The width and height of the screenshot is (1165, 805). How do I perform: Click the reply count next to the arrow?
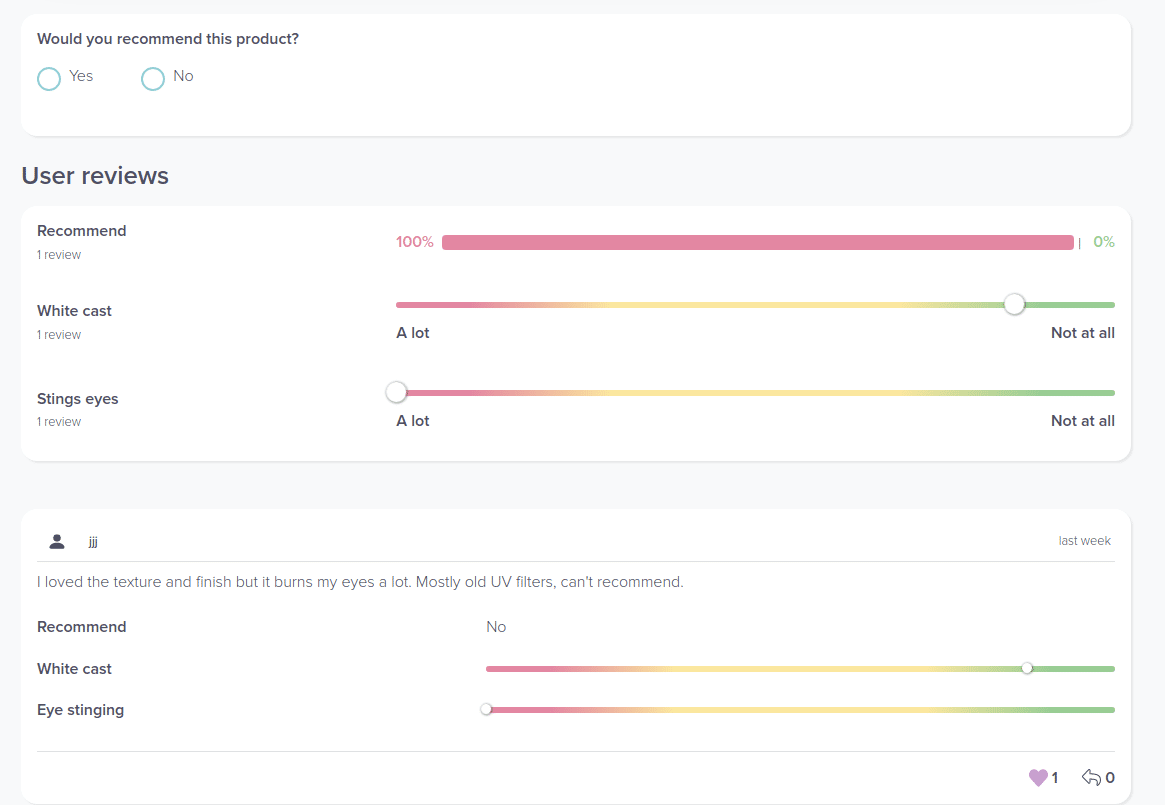tap(1110, 777)
